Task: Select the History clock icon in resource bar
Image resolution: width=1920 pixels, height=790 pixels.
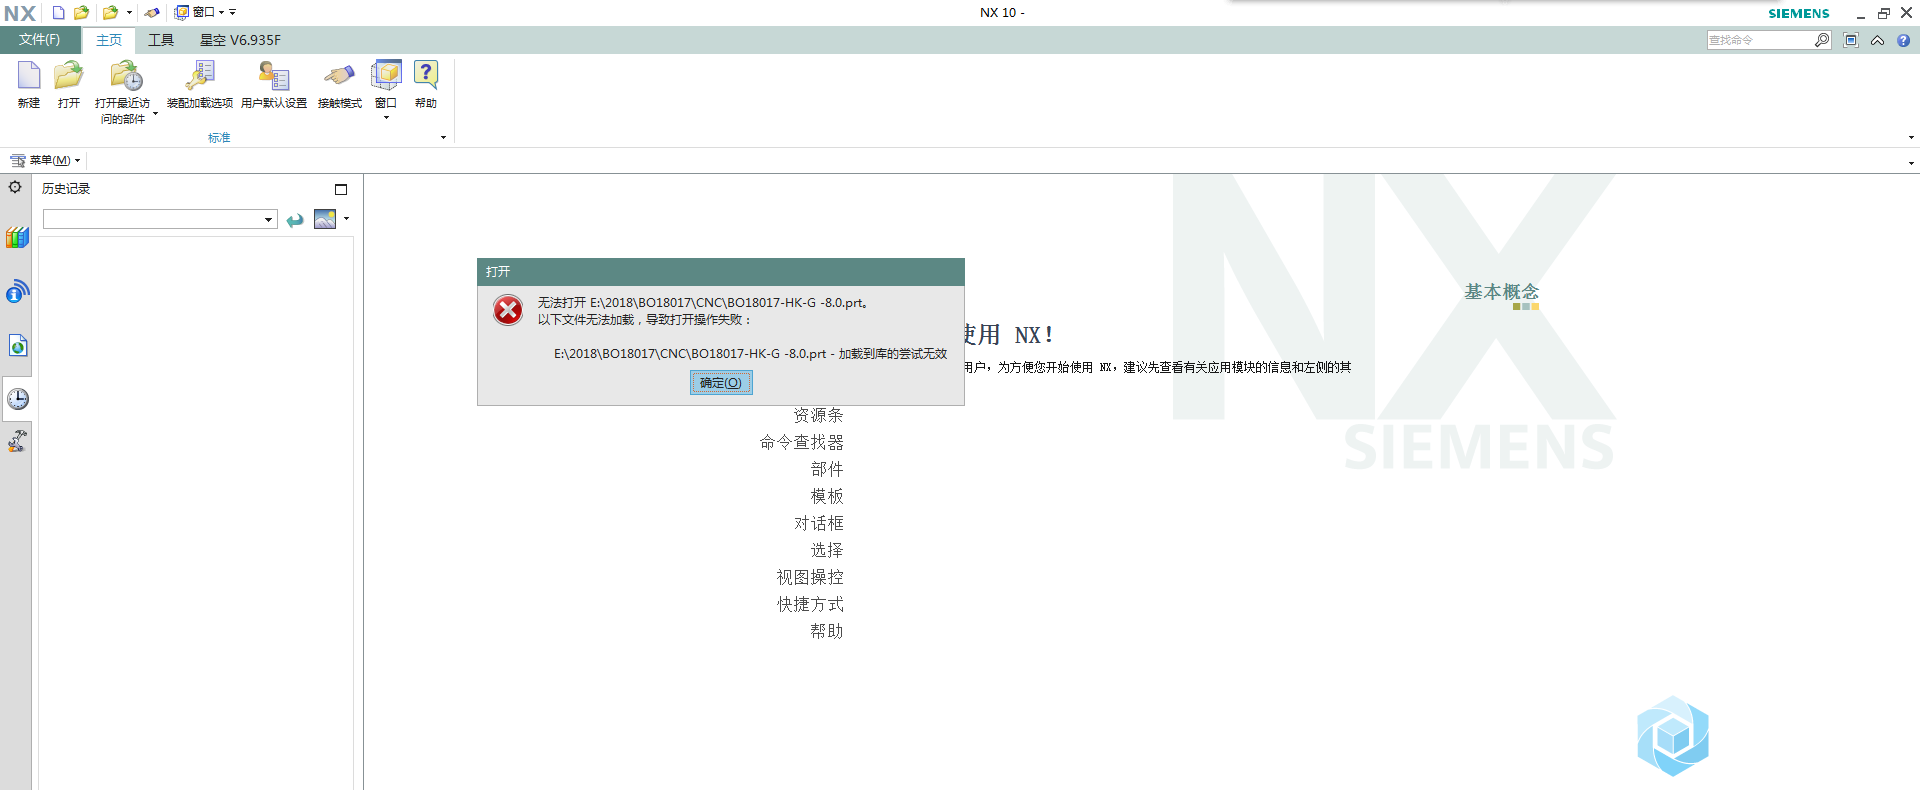Action: point(18,399)
